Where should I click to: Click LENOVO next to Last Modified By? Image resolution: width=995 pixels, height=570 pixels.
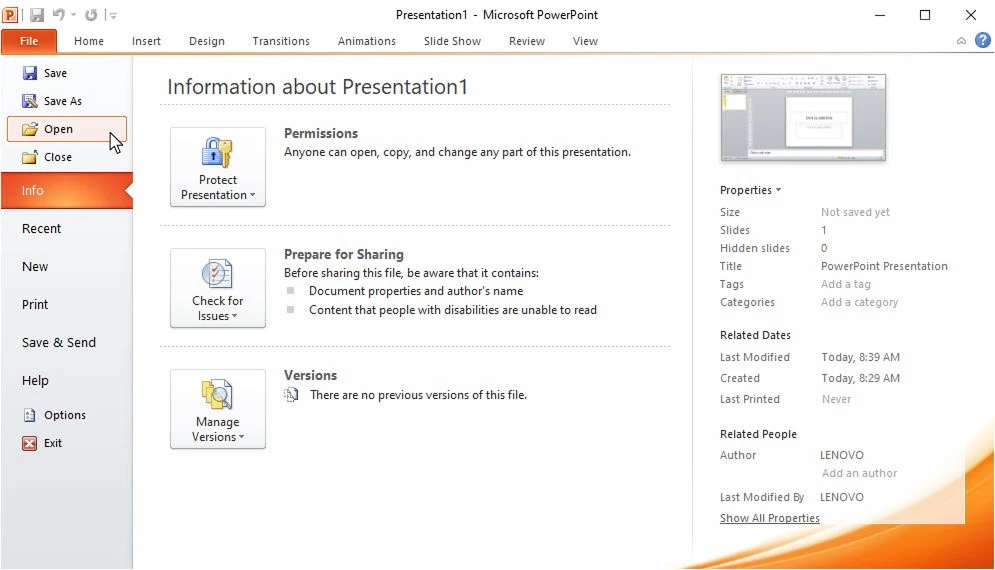point(841,497)
